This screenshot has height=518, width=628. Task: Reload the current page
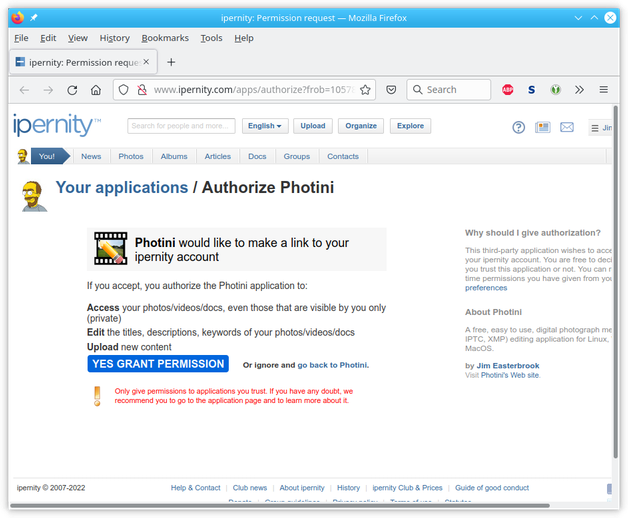tap(72, 90)
